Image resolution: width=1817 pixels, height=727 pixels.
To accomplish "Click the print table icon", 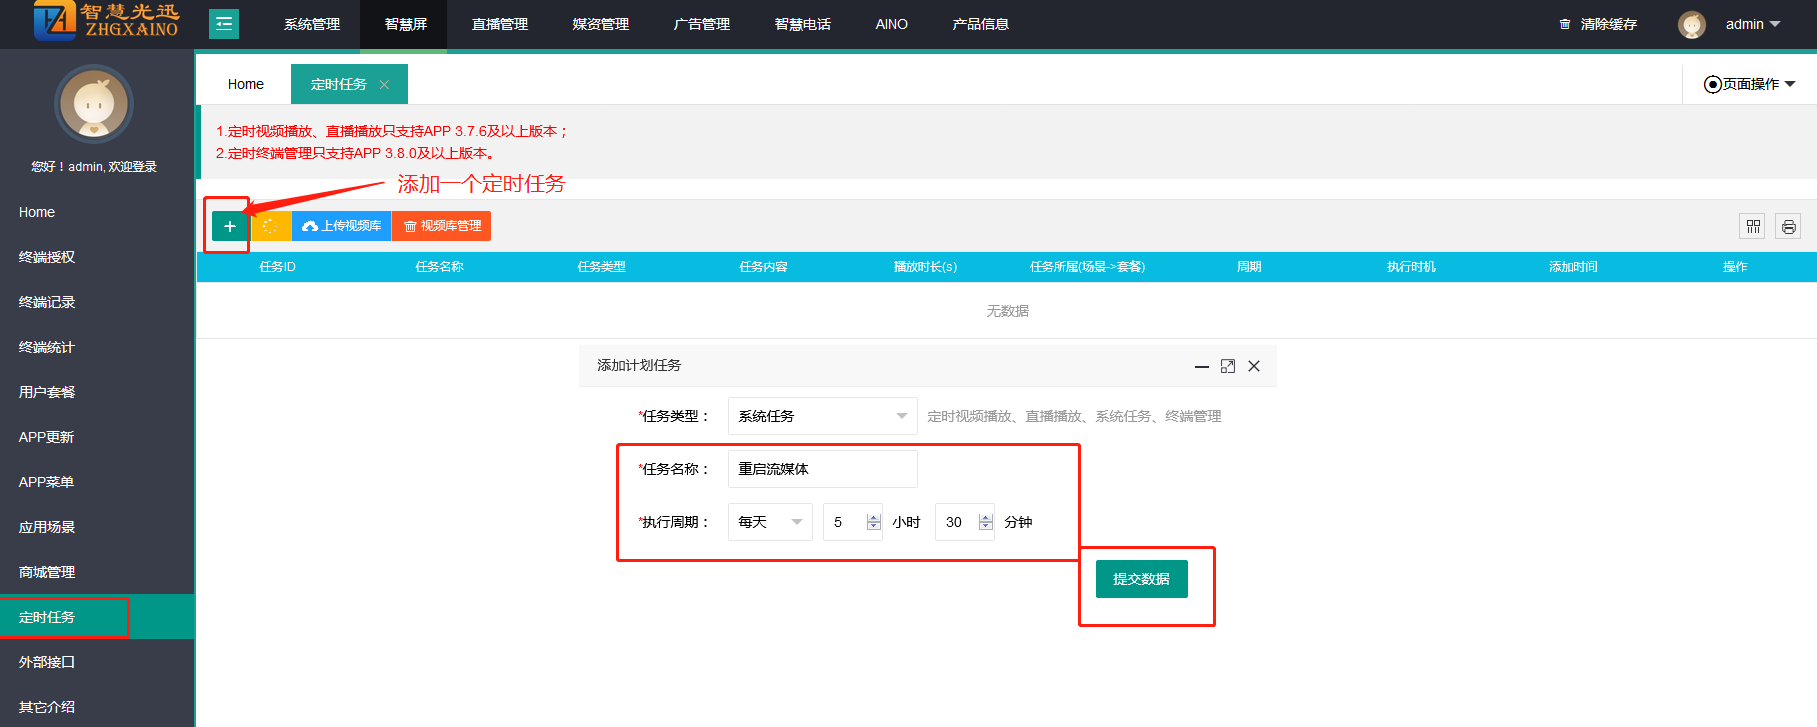I will click(1788, 226).
